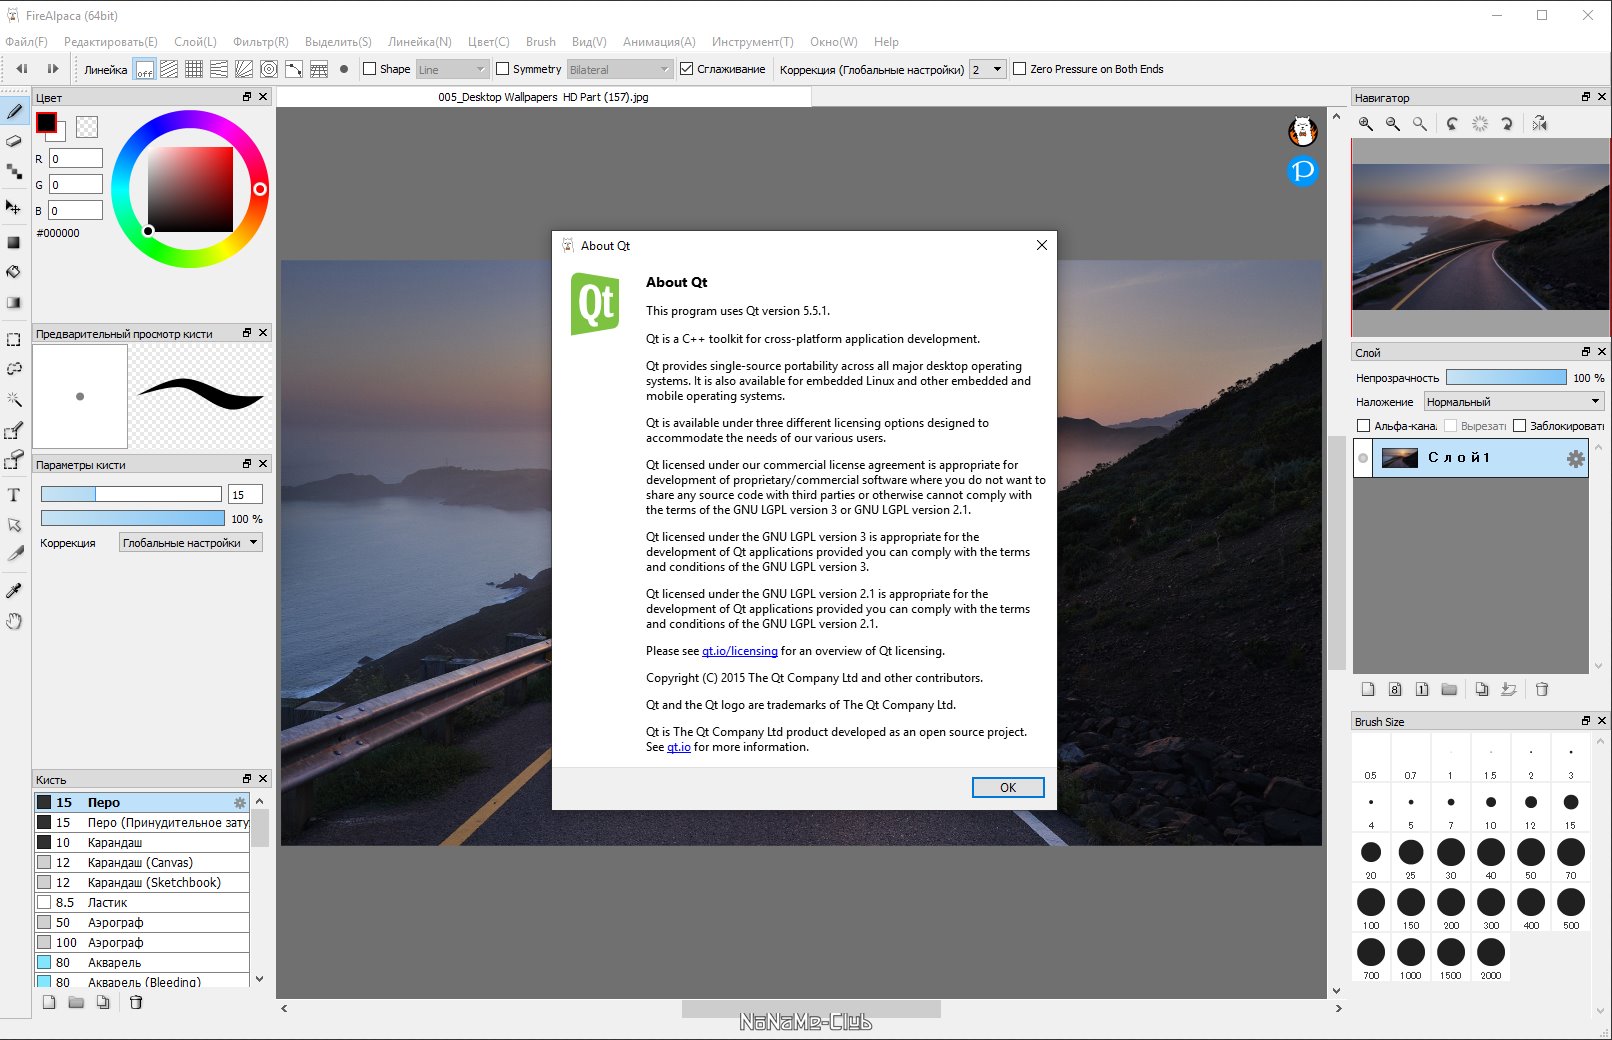Open the Help menu
Viewport: 1612px width, 1040px height.
click(886, 42)
